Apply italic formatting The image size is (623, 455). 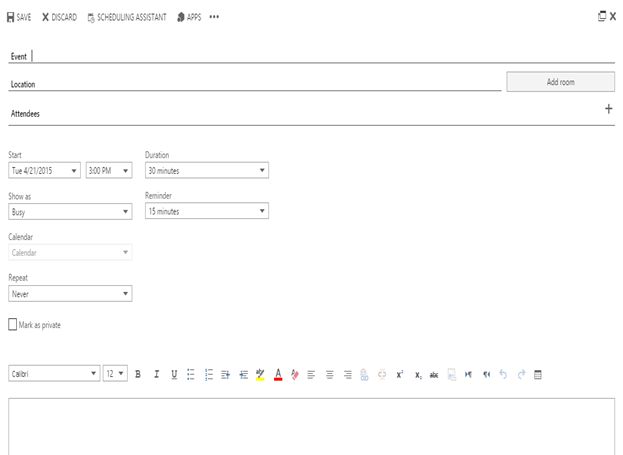click(156, 374)
